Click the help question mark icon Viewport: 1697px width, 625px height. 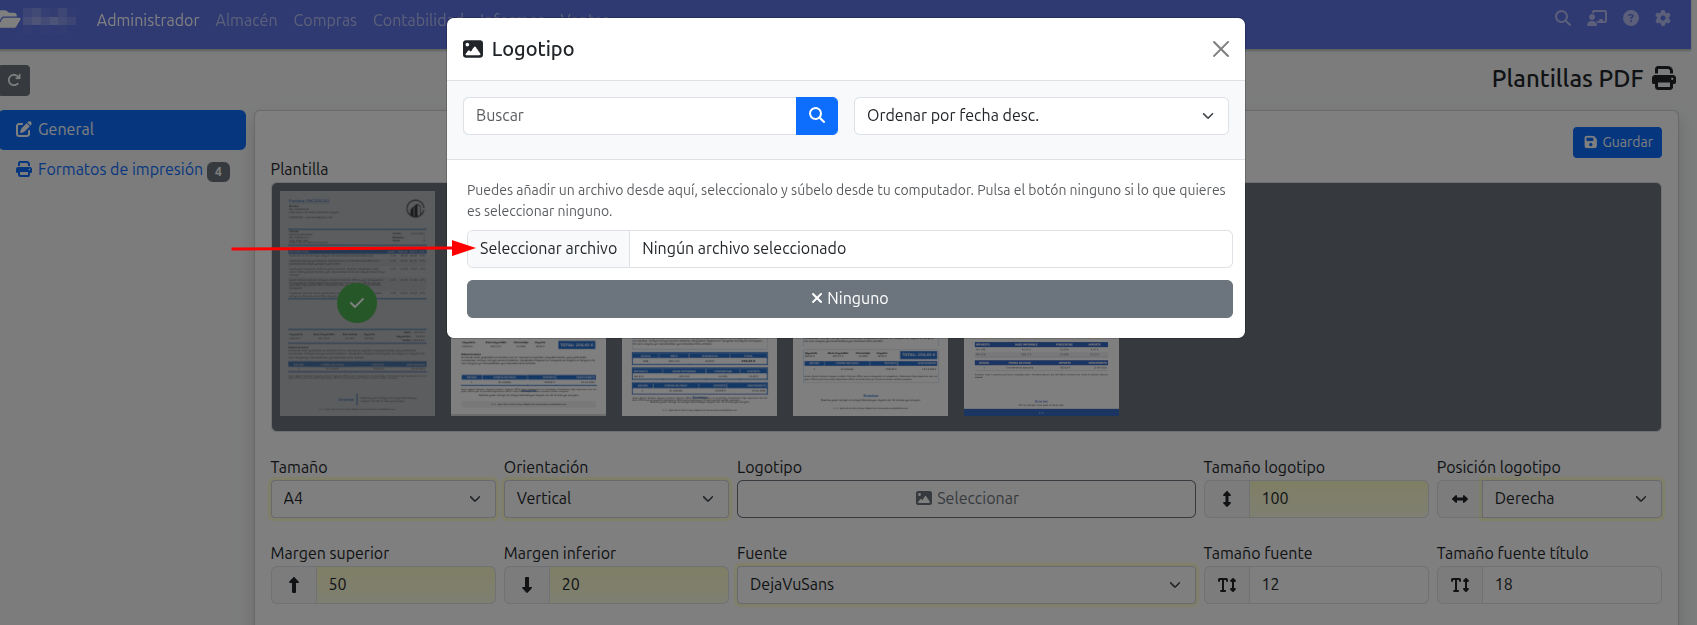[1631, 19]
